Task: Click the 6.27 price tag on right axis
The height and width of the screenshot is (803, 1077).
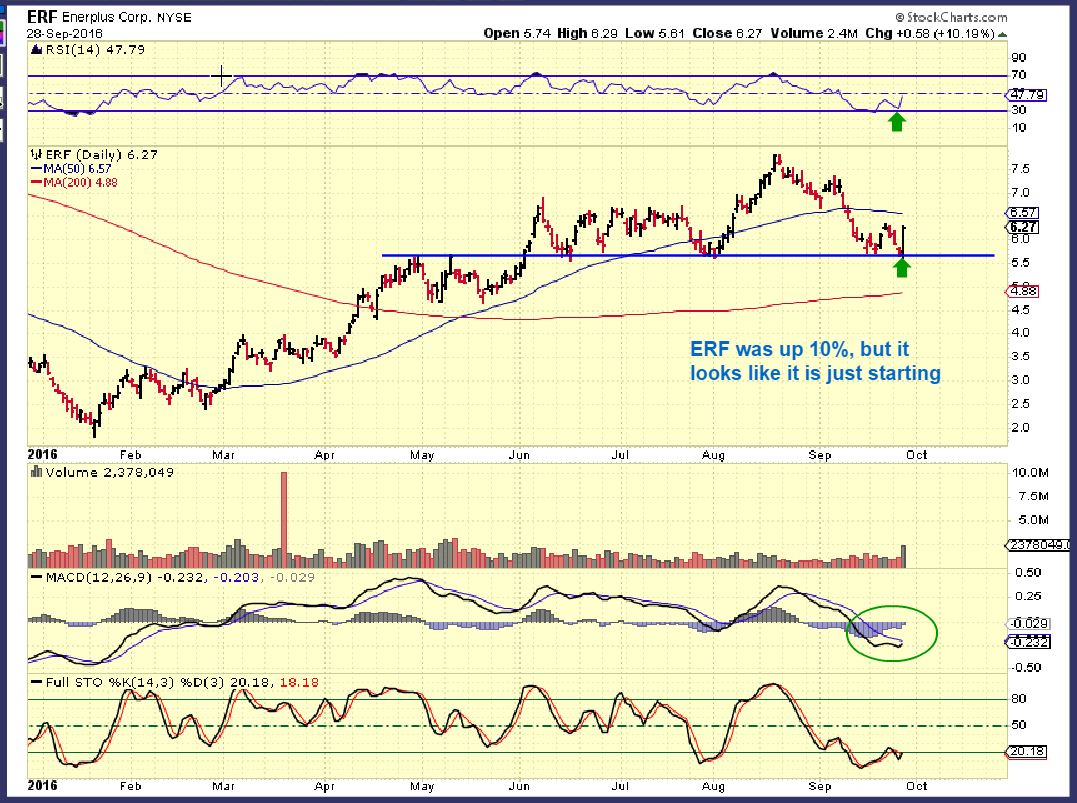Action: click(1023, 227)
